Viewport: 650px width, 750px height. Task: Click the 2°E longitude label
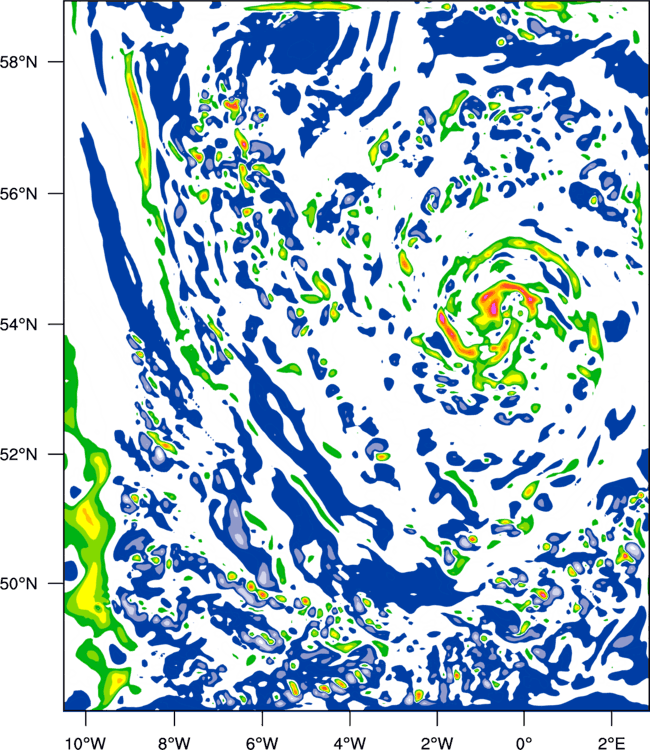(612, 743)
